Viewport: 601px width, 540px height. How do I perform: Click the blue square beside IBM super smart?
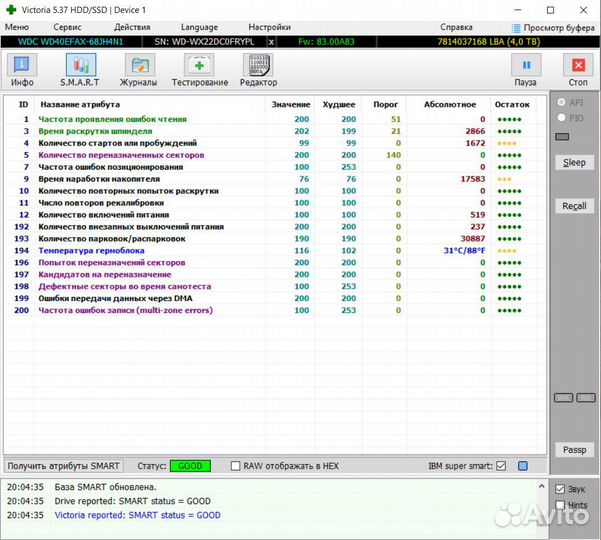pos(522,466)
